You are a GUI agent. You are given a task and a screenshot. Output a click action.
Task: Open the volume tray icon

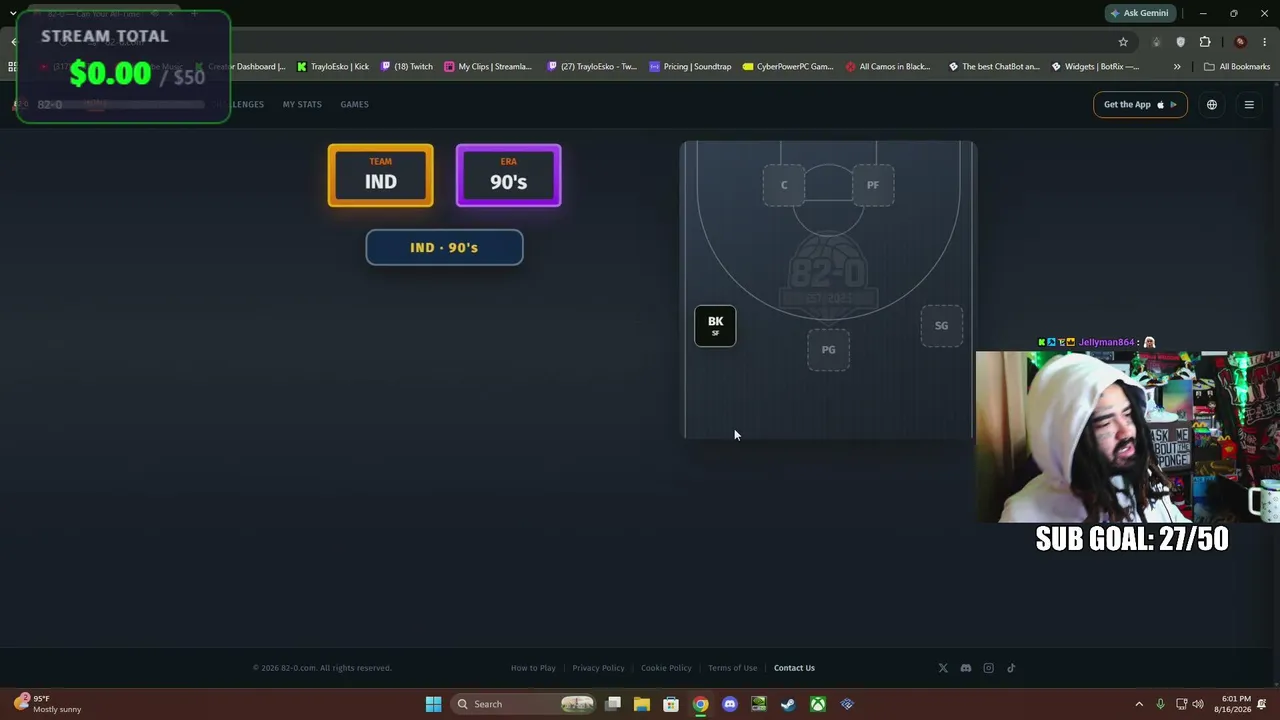(x=1198, y=704)
